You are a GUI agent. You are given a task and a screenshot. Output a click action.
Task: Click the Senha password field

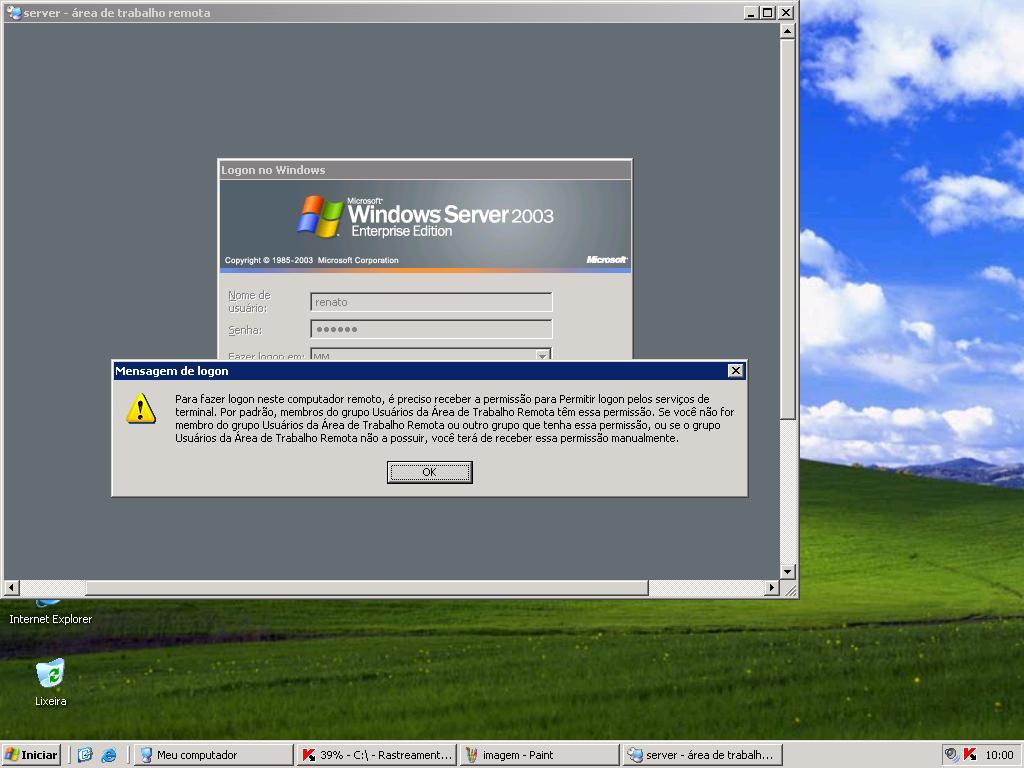[x=431, y=329]
